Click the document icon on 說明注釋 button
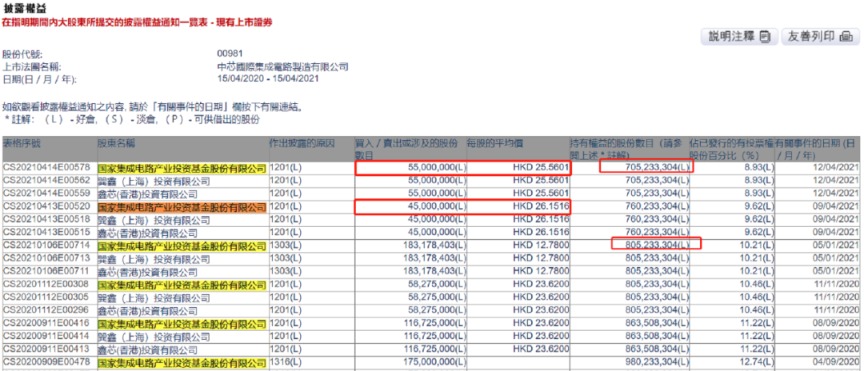Viewport: 864px width, 371px height. (765, 37)
